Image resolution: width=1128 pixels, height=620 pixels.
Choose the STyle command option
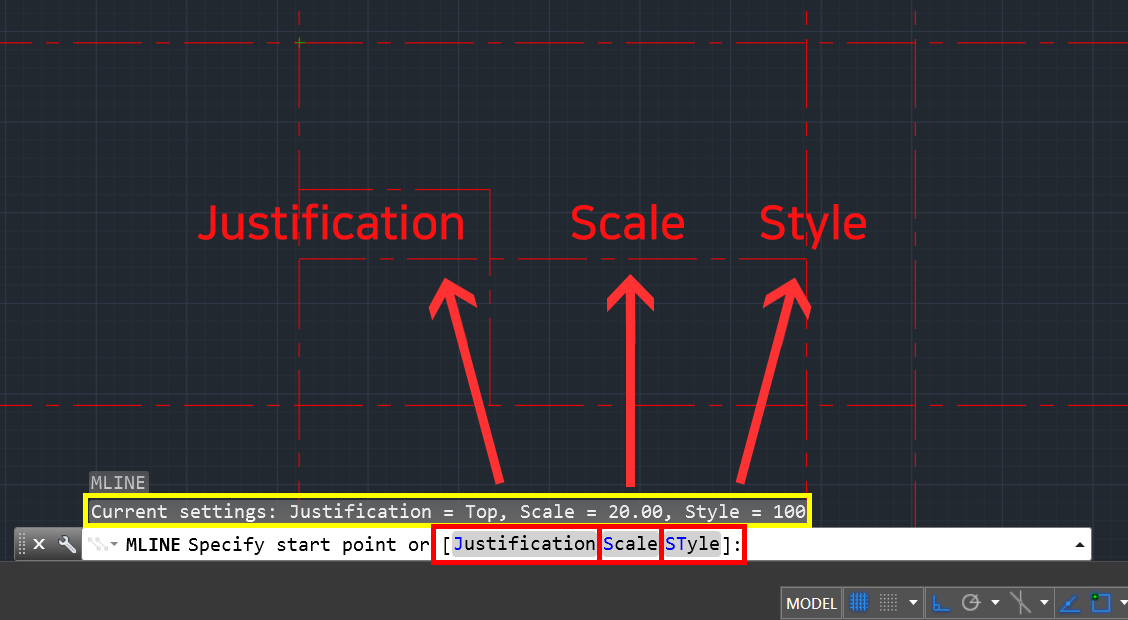pyautogui.click(x=692, y=544)
